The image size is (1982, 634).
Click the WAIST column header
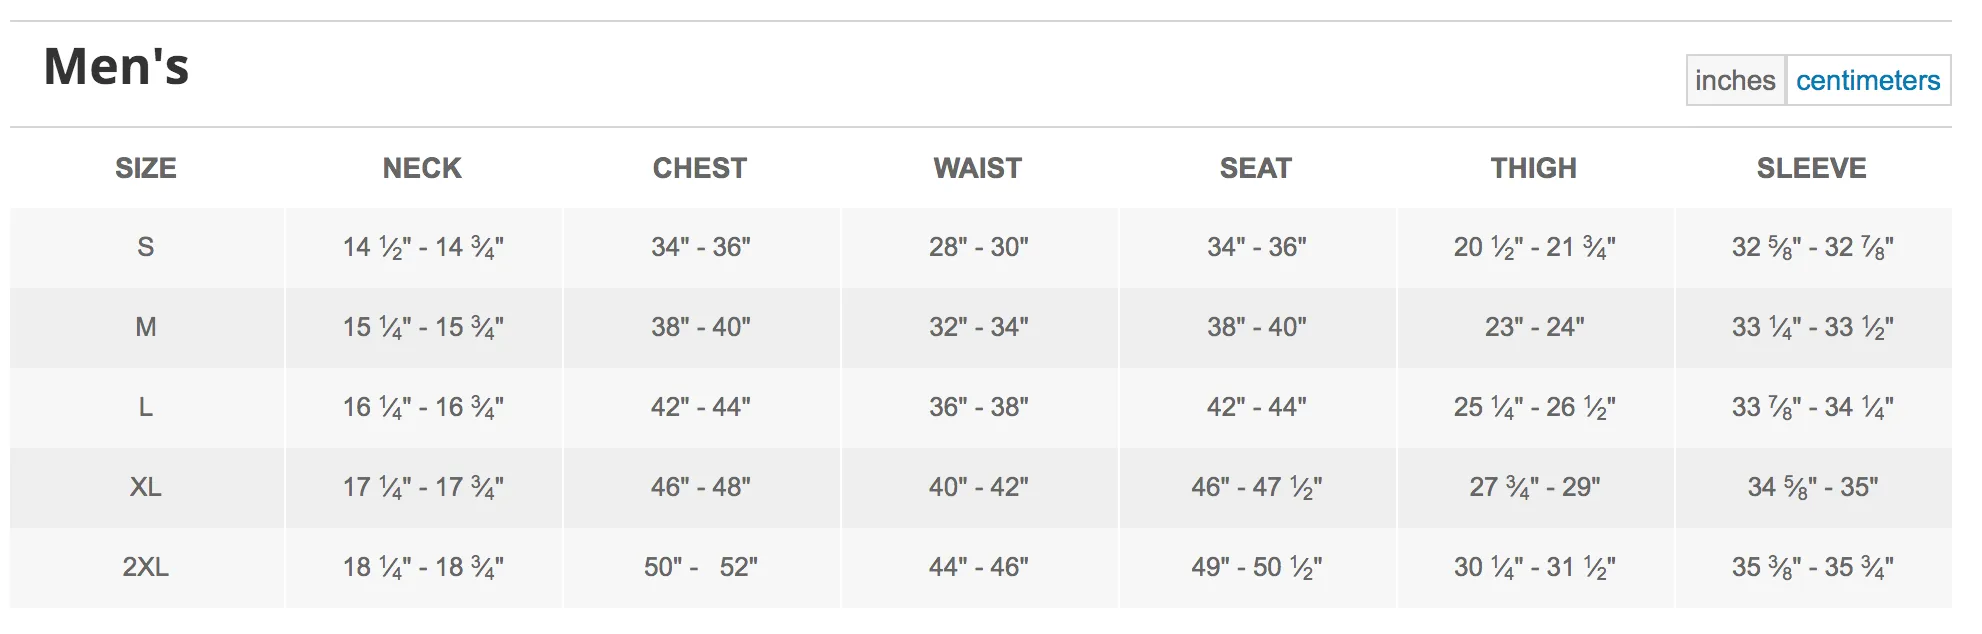tap(978, 168)
